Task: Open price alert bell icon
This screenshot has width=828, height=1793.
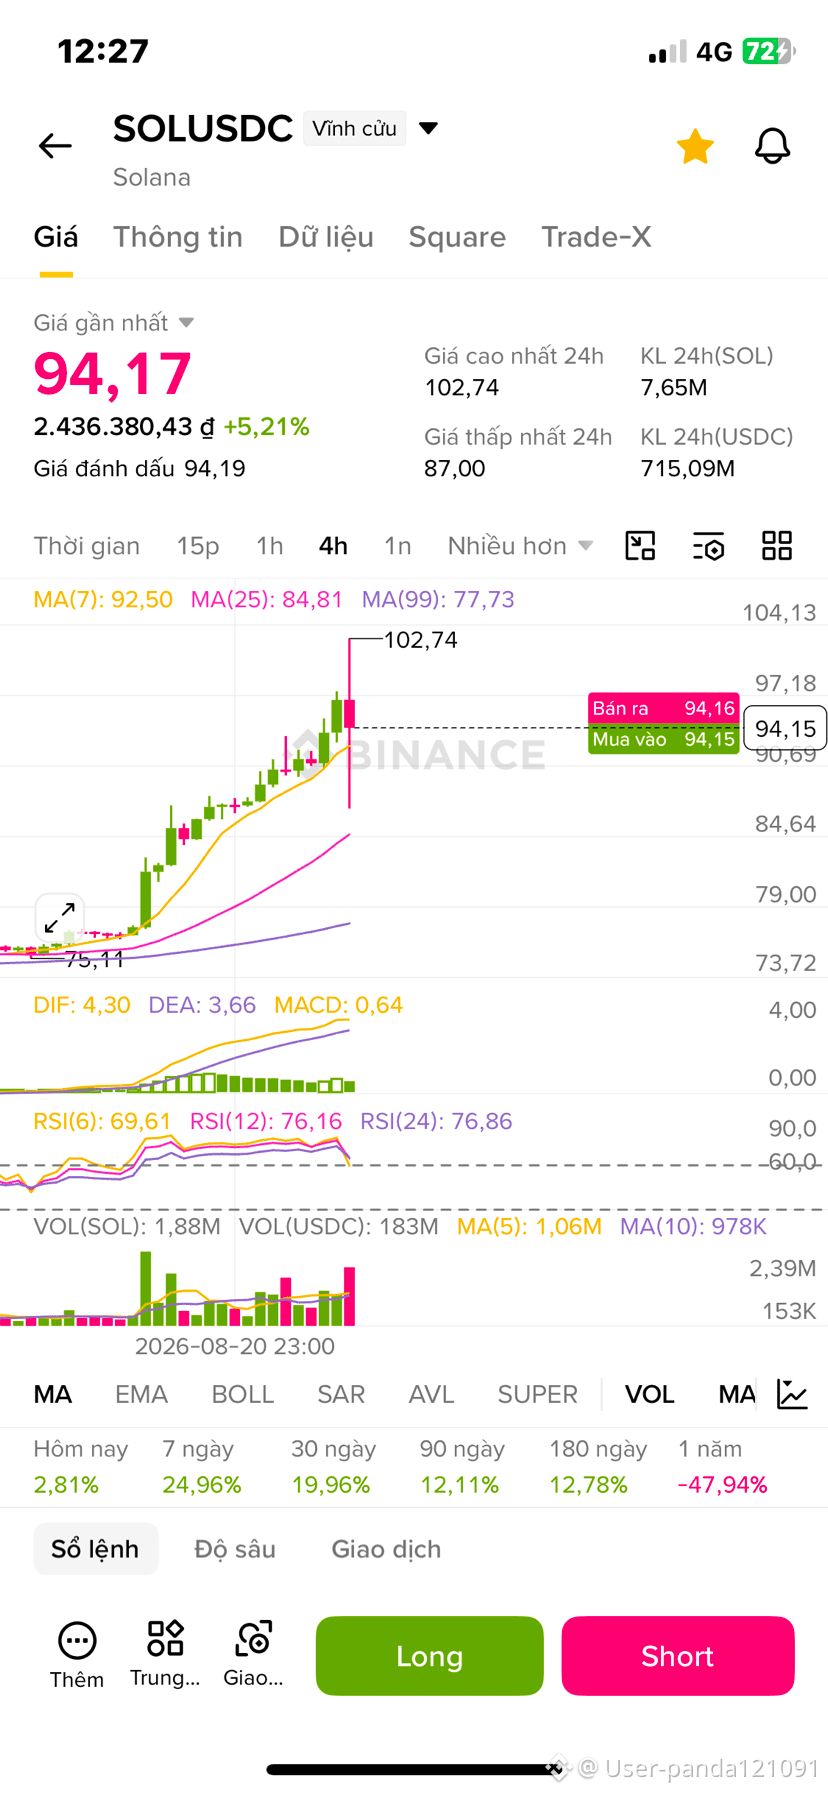Action: tap(772, 146)
